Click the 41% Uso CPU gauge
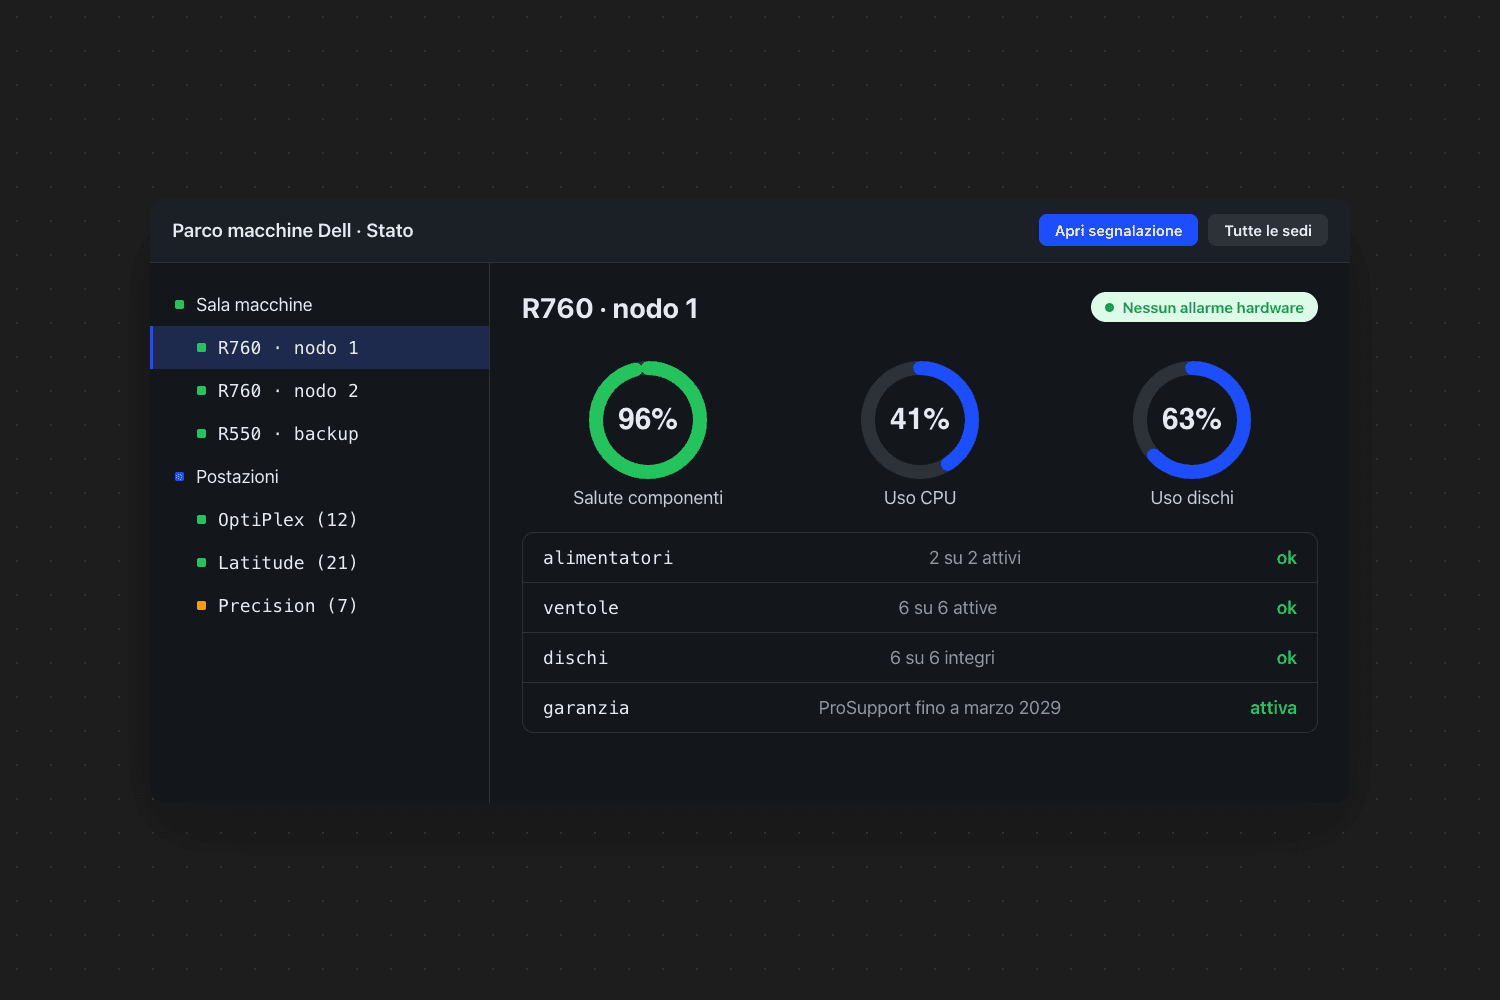Image resolution: width=1500 pixels, height=1000 pixels. click(x=920, y=420)
